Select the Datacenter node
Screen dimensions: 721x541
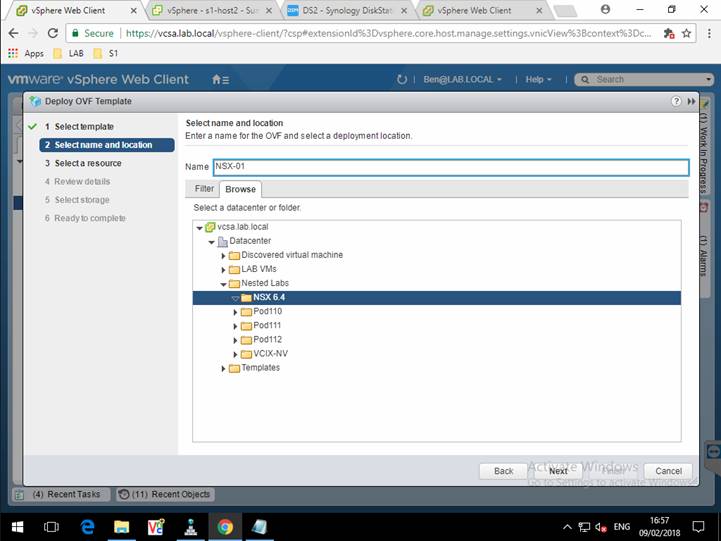[250, 241]
